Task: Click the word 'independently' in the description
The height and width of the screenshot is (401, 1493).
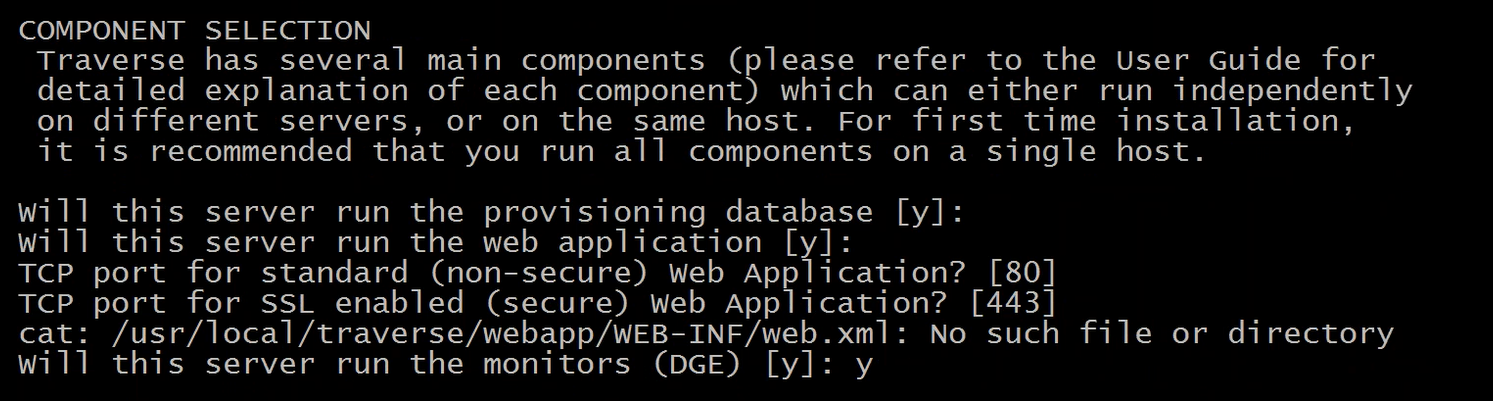Action: [x=1292, y=91]
